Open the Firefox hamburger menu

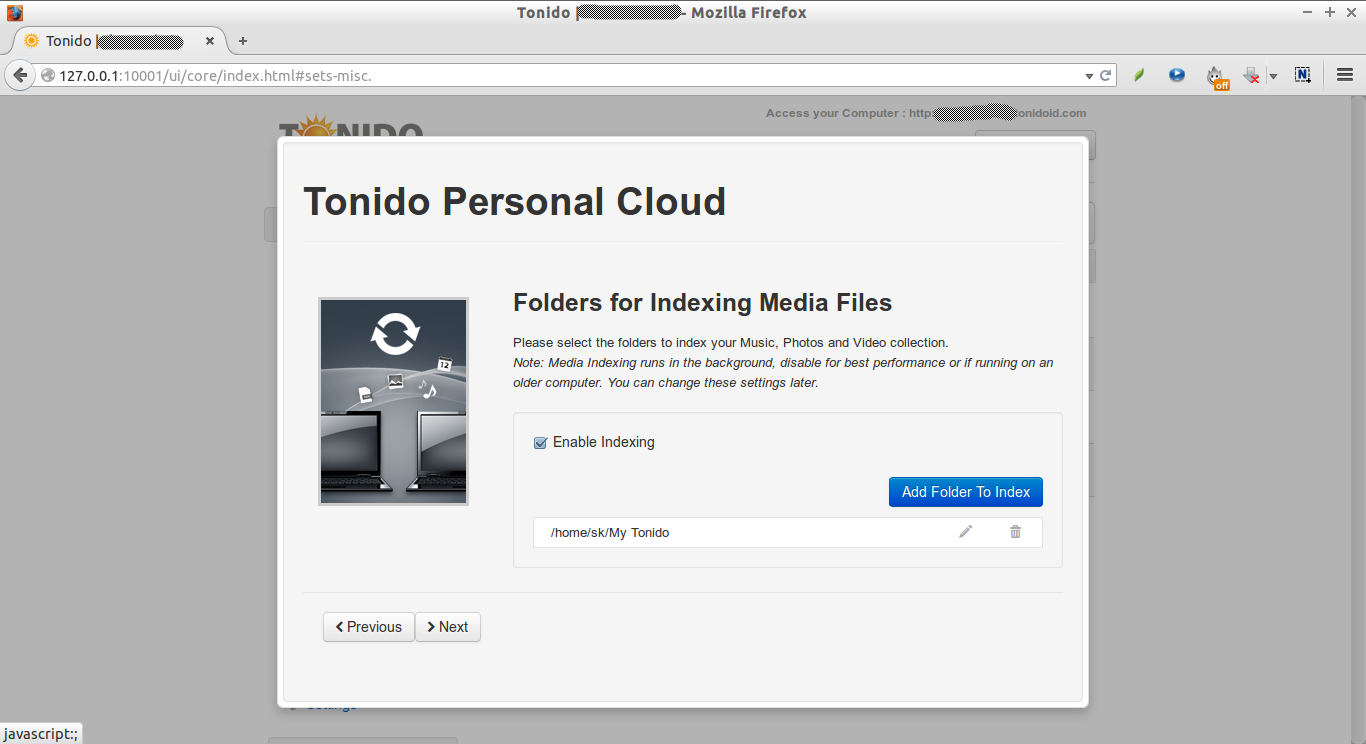[1345, 75]
